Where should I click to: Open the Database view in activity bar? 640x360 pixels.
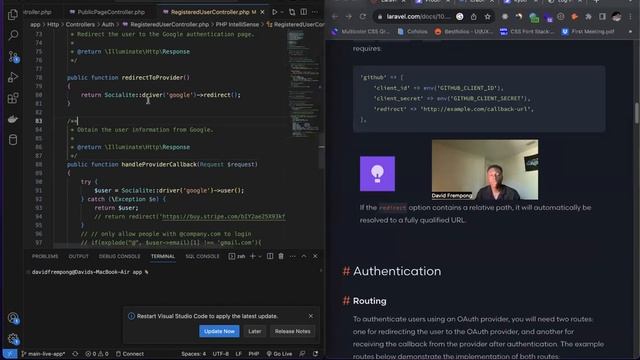tap(13, 140)
